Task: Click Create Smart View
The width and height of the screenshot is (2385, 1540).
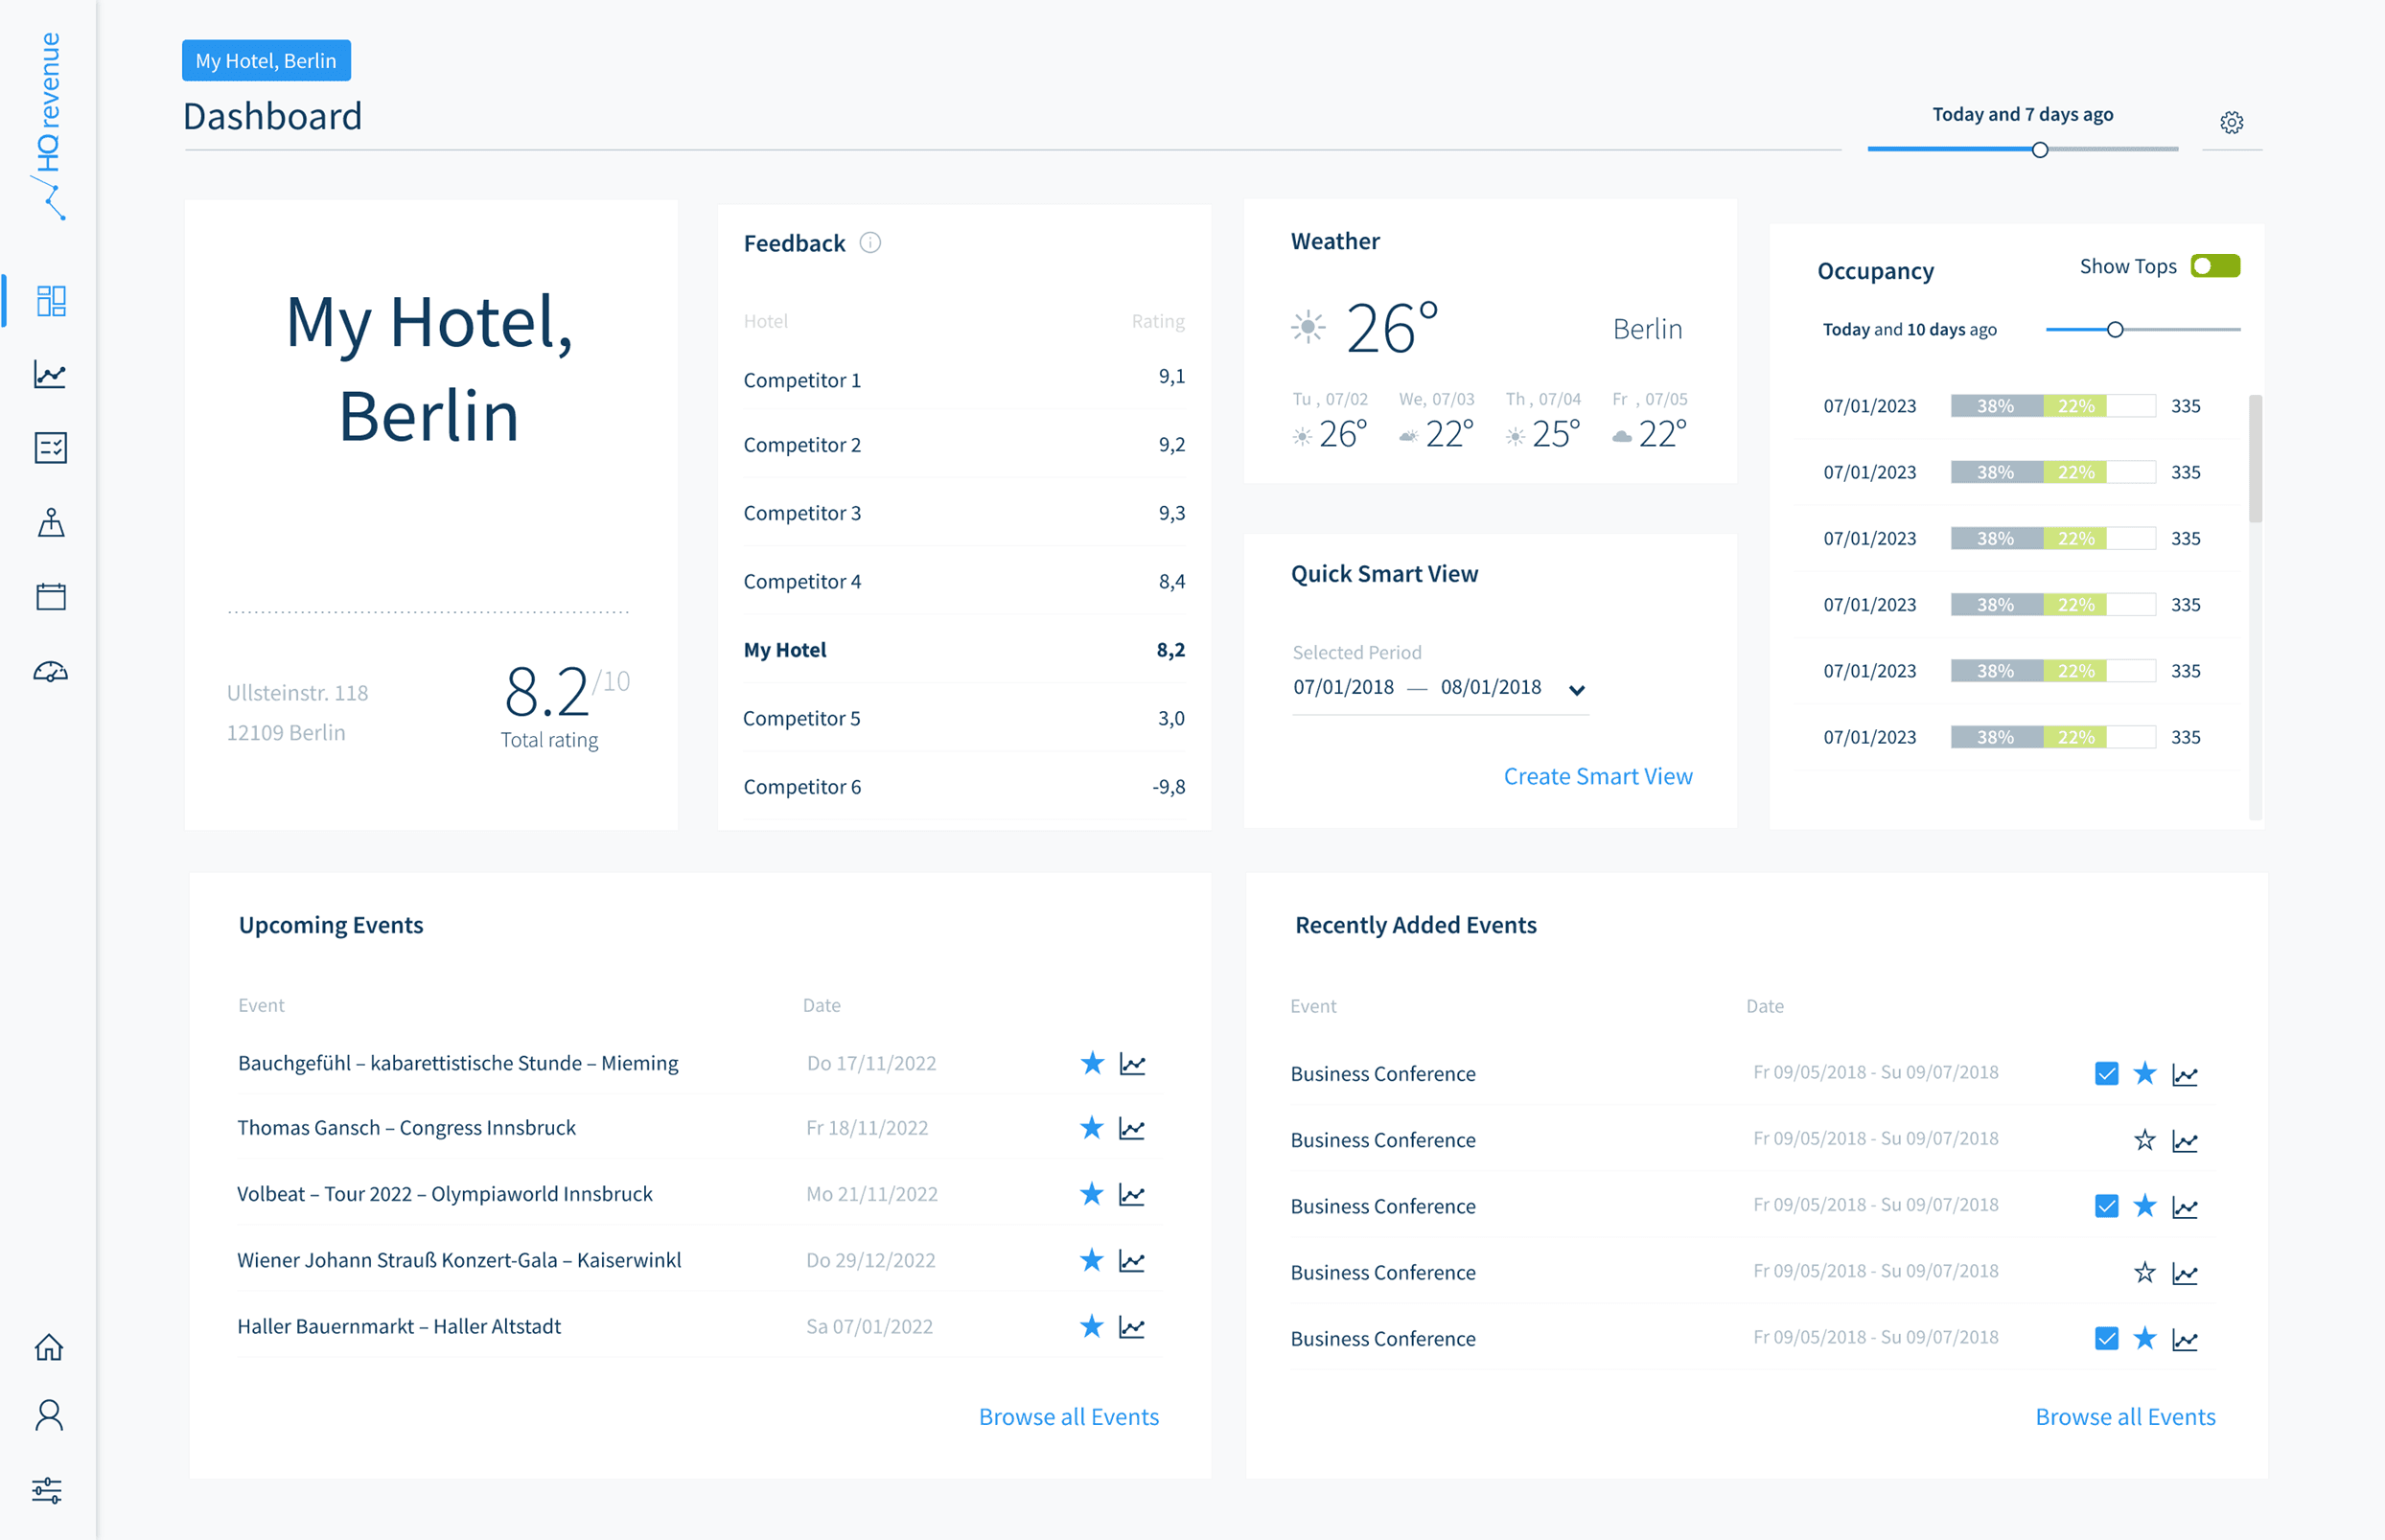Action: [1597, 775]
